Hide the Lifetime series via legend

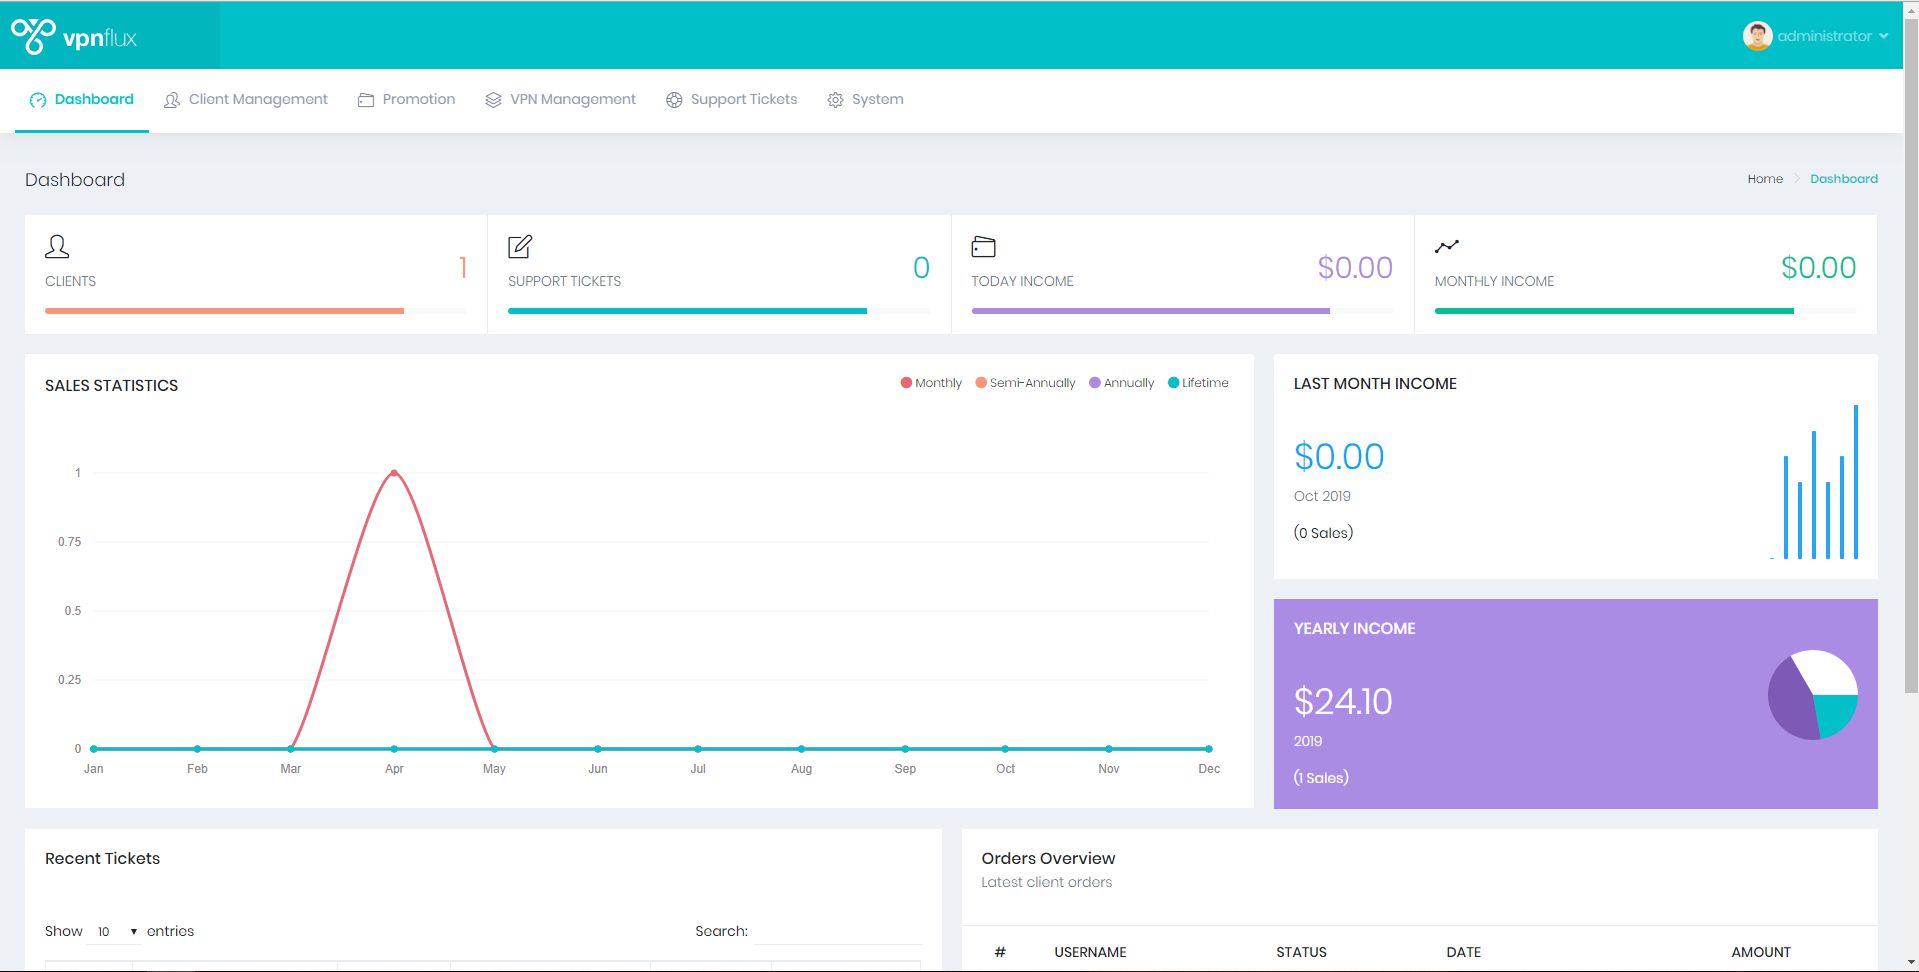1198,383
